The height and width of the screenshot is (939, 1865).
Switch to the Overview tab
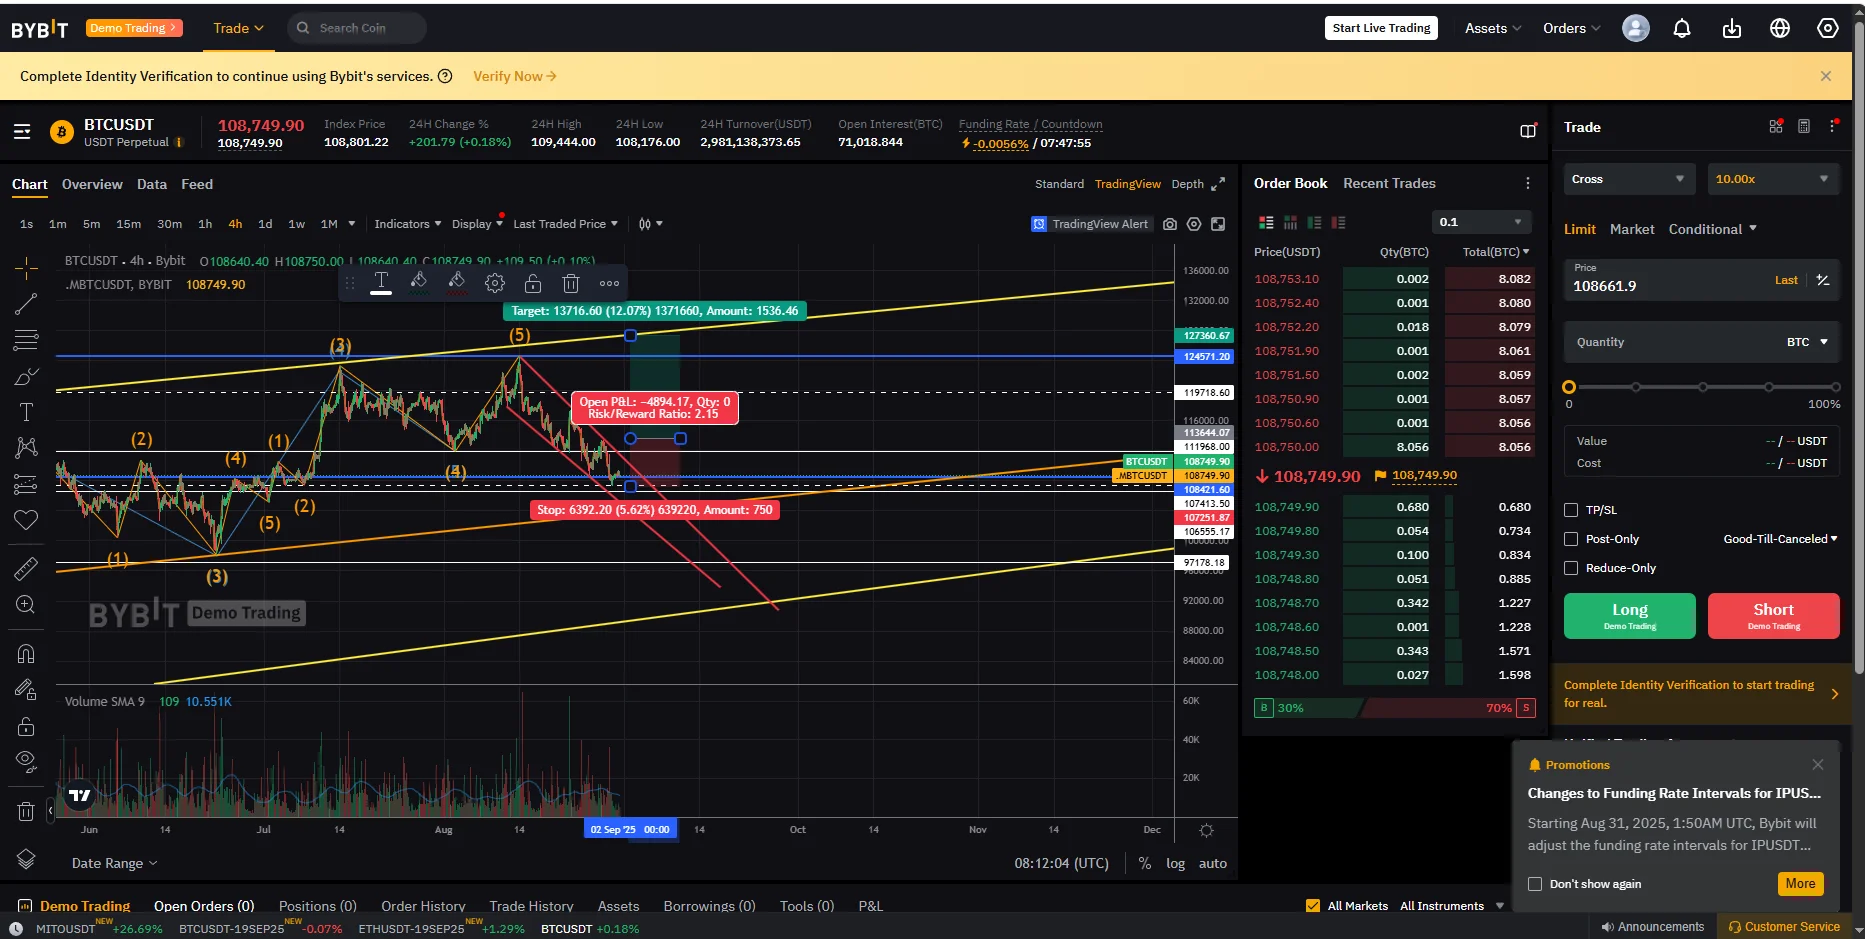(92, 184)
